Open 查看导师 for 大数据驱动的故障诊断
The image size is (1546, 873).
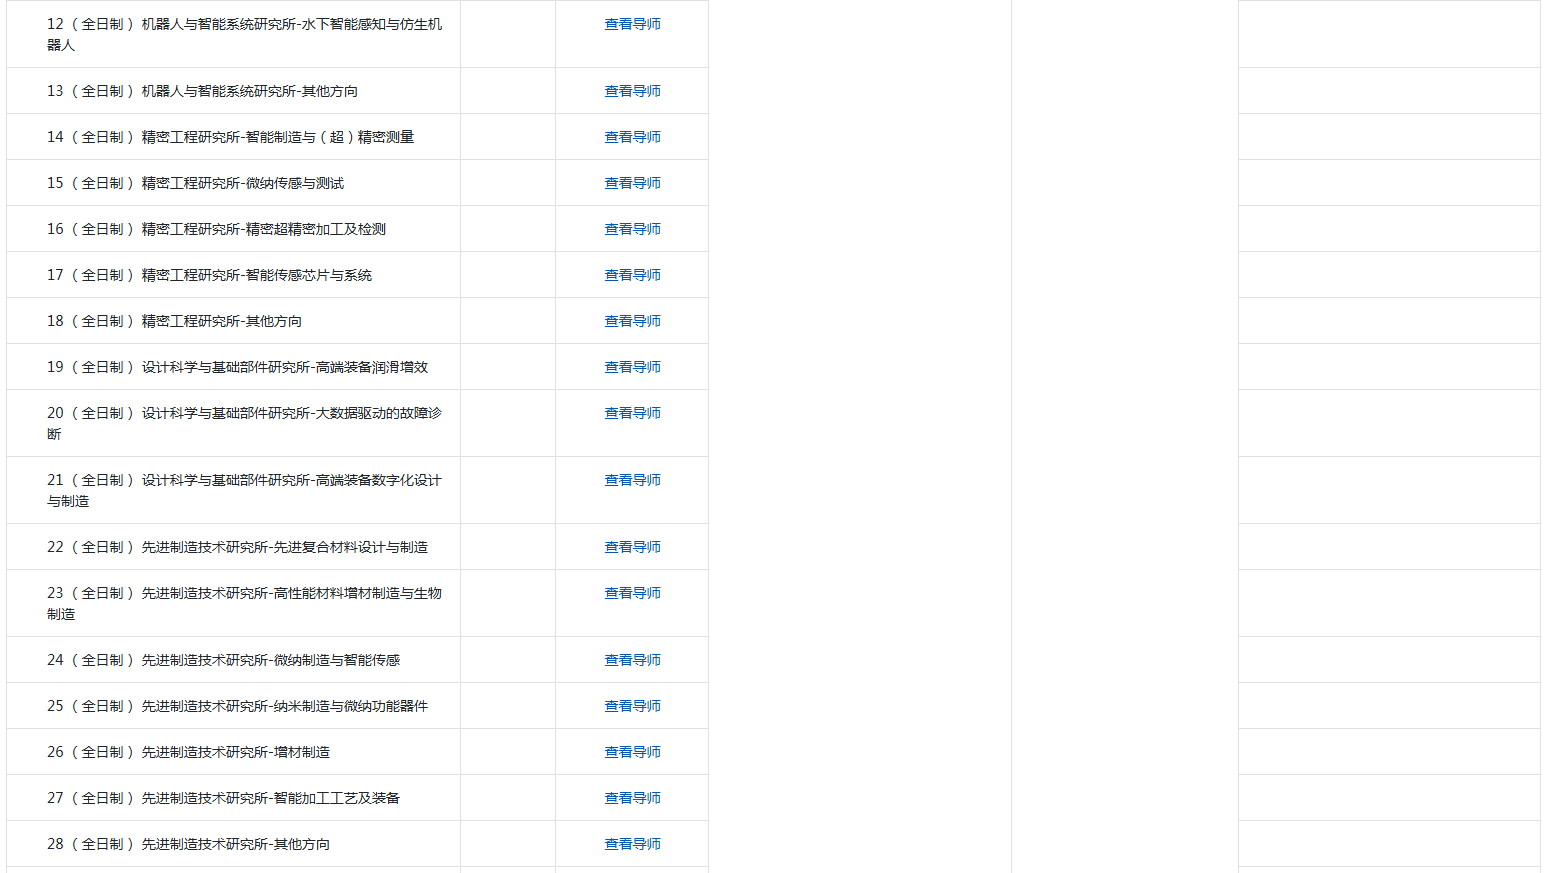(631, 413)
